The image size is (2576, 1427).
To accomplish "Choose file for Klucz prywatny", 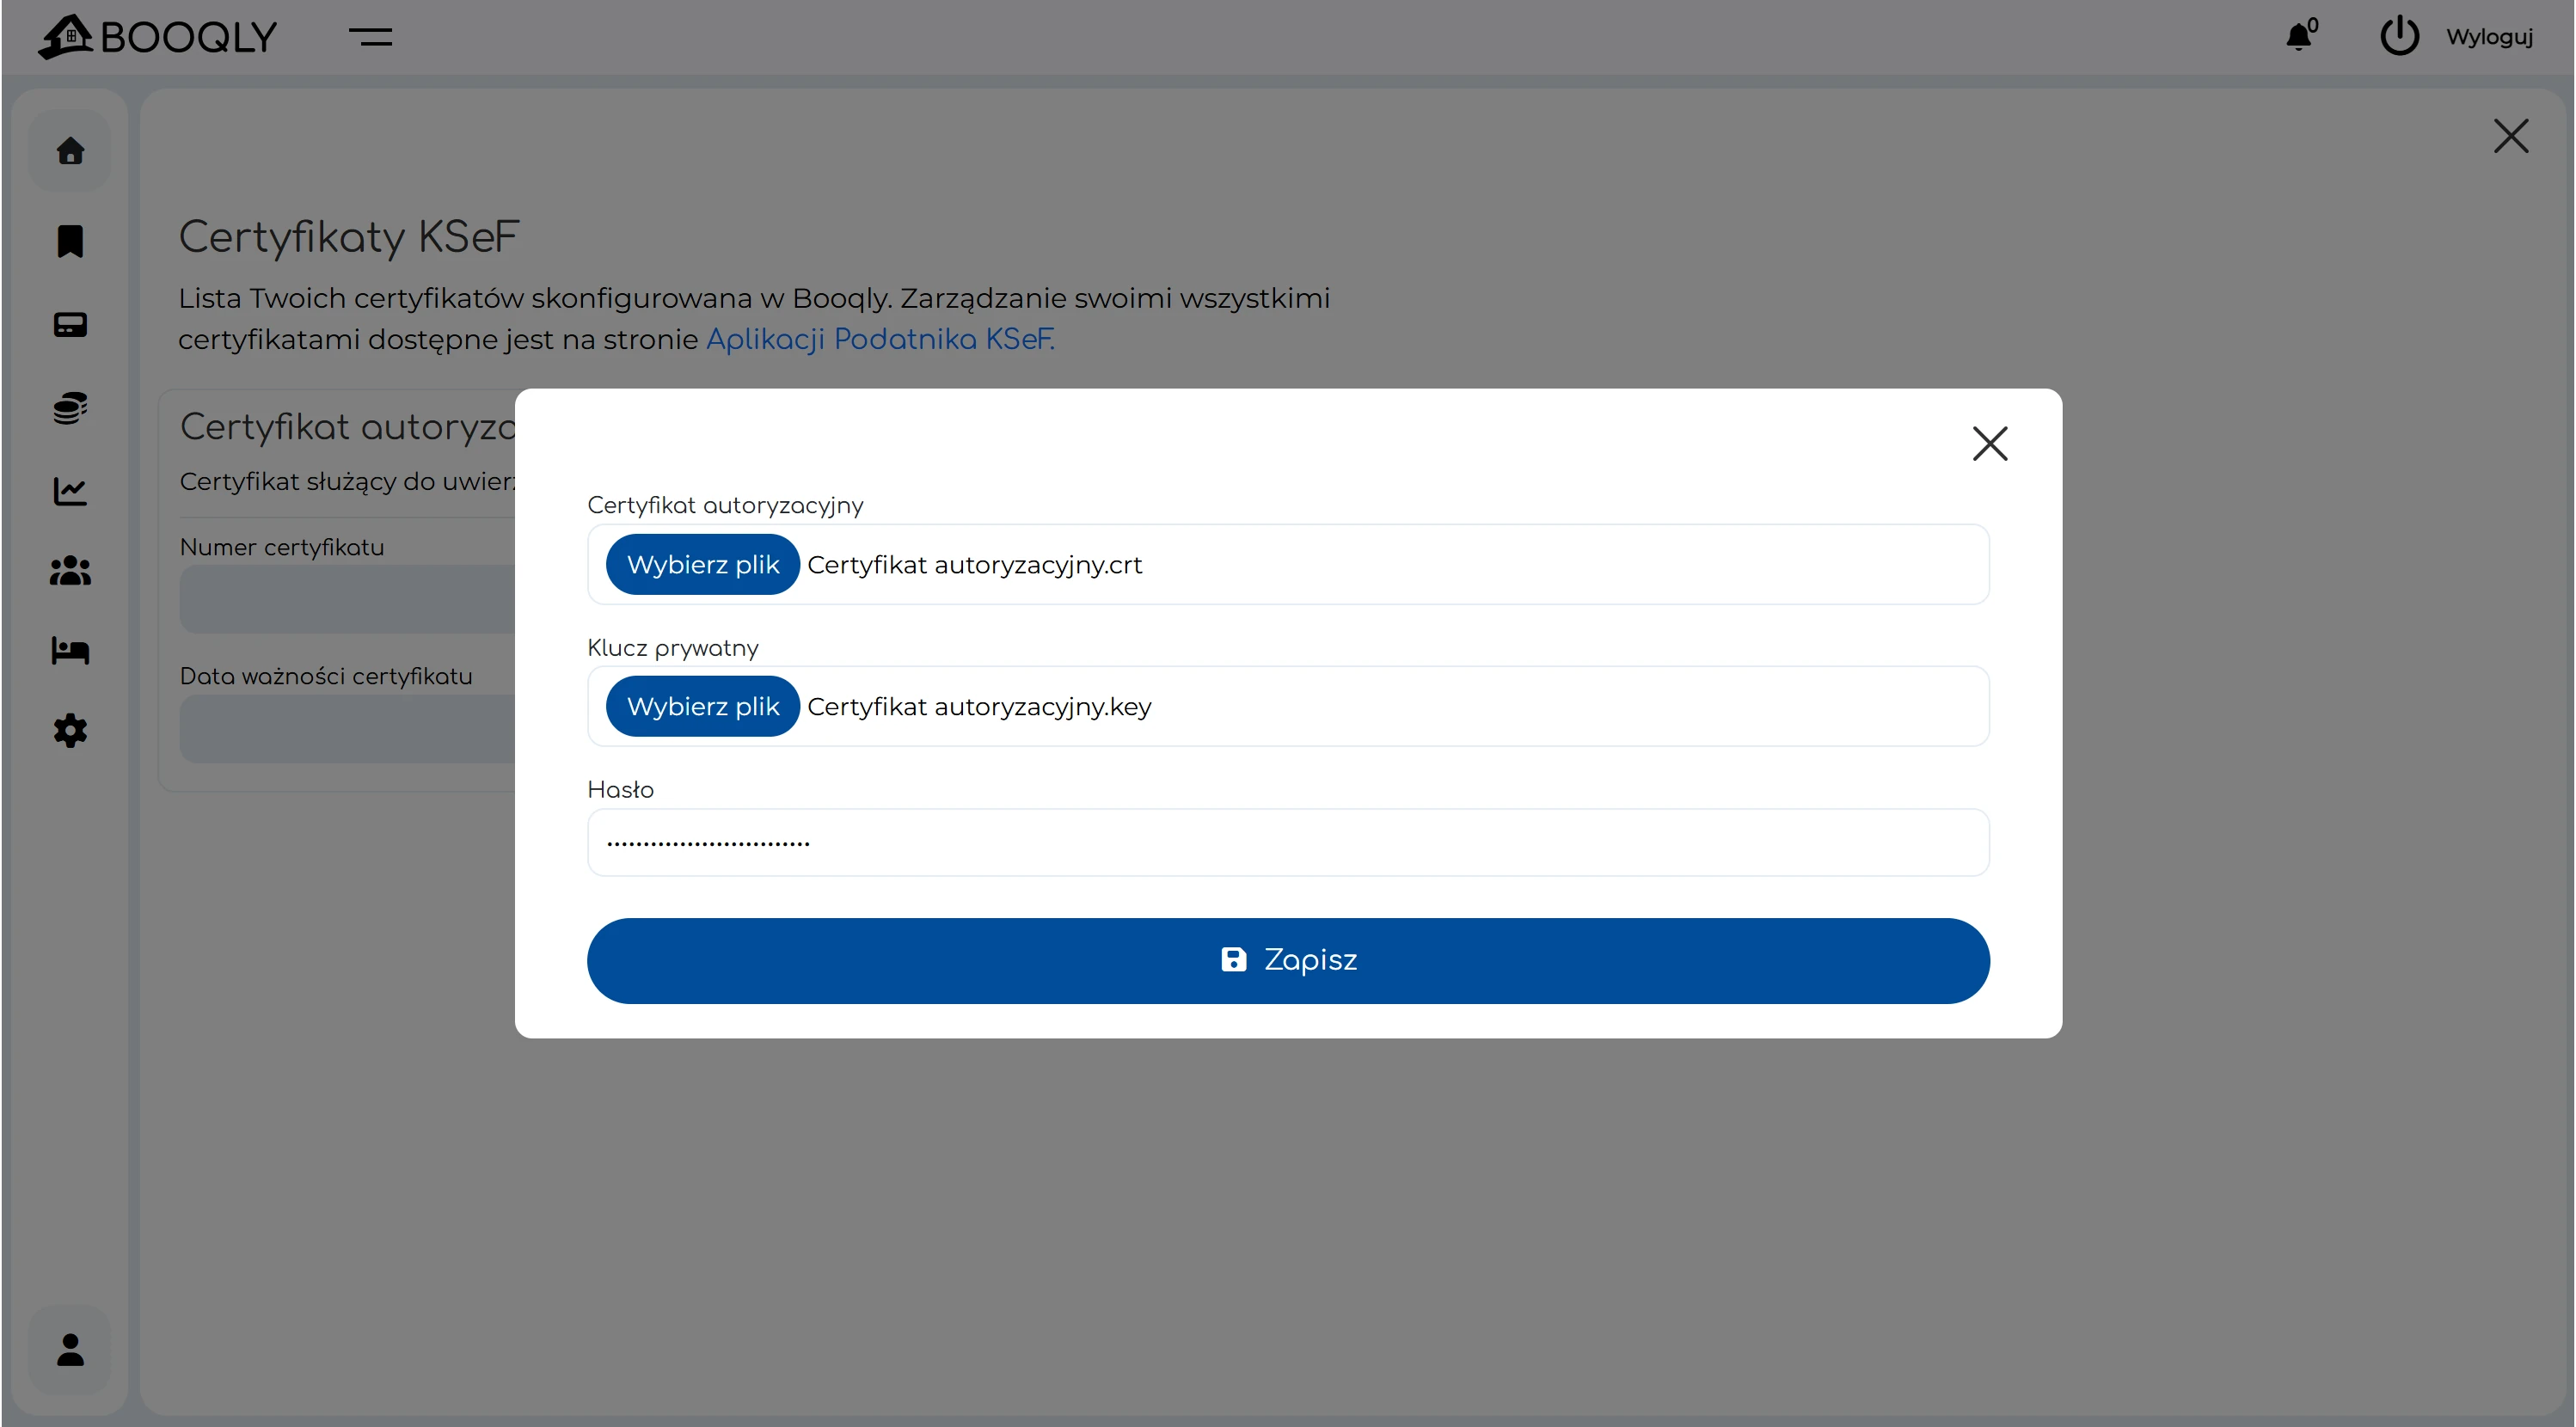I will tap(702, 707).
